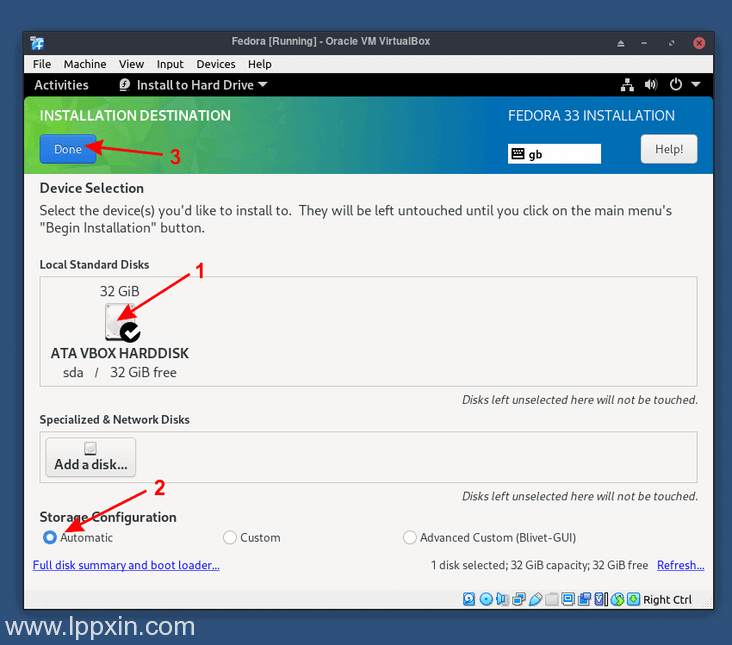Open the system menu dropdown arrow
732x645 pixels.
coord(696,84)
